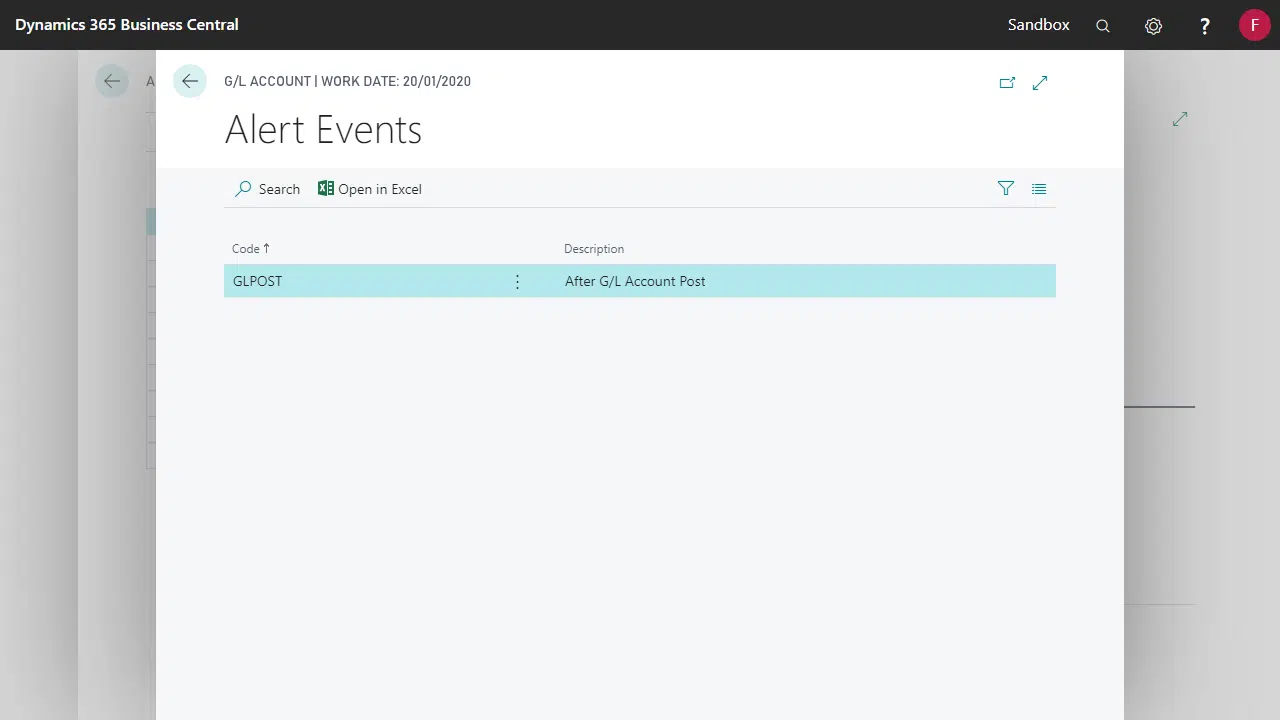1280x720 pixels.
Task: Open user account avatar F
Action: [1254, 25]
